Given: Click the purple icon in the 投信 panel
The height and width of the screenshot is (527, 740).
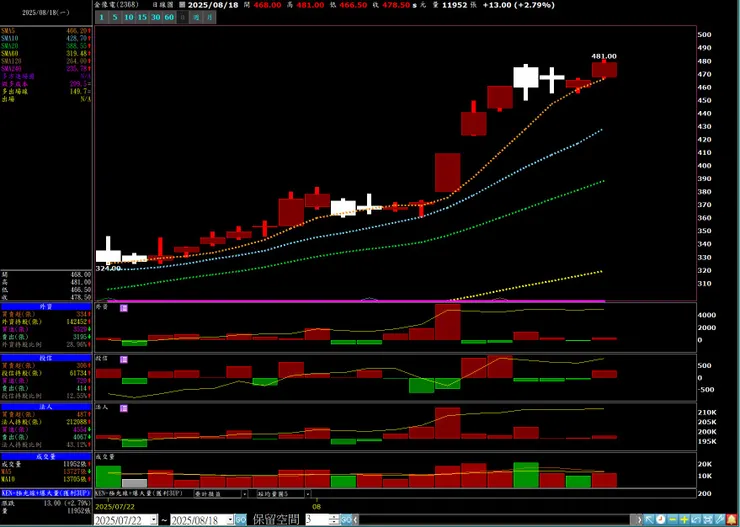Looking at the screenshot, I should coord(124,360).
